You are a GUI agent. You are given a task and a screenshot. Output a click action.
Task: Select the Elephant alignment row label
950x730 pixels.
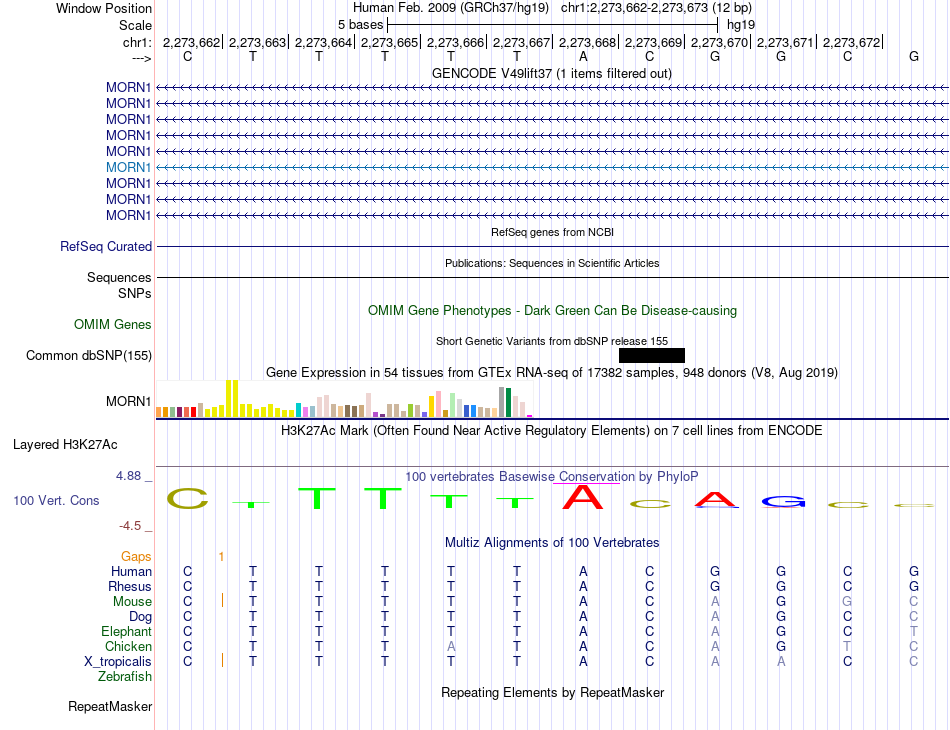[x=126, y=632]
